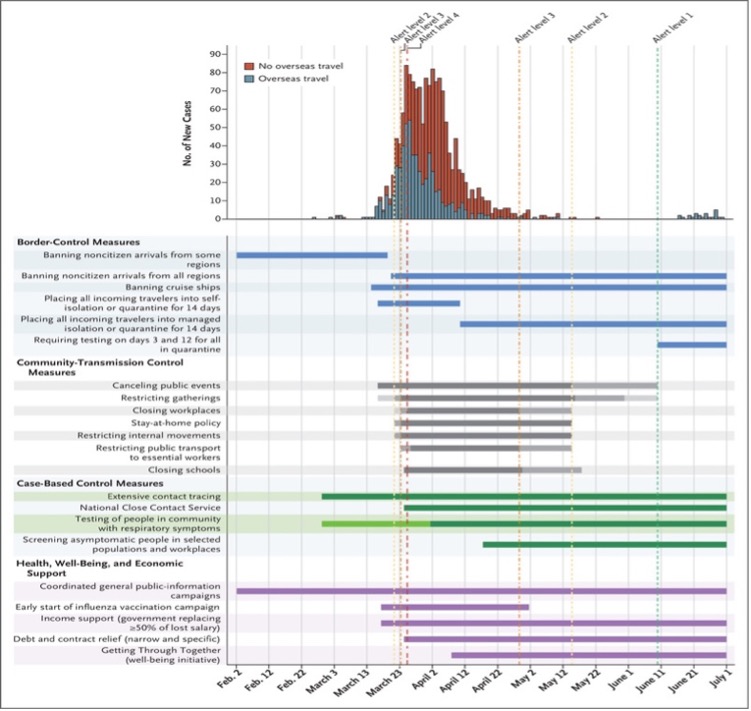Click the light green segment of community testing bar

pyautogui.click(x=376, y=524)
